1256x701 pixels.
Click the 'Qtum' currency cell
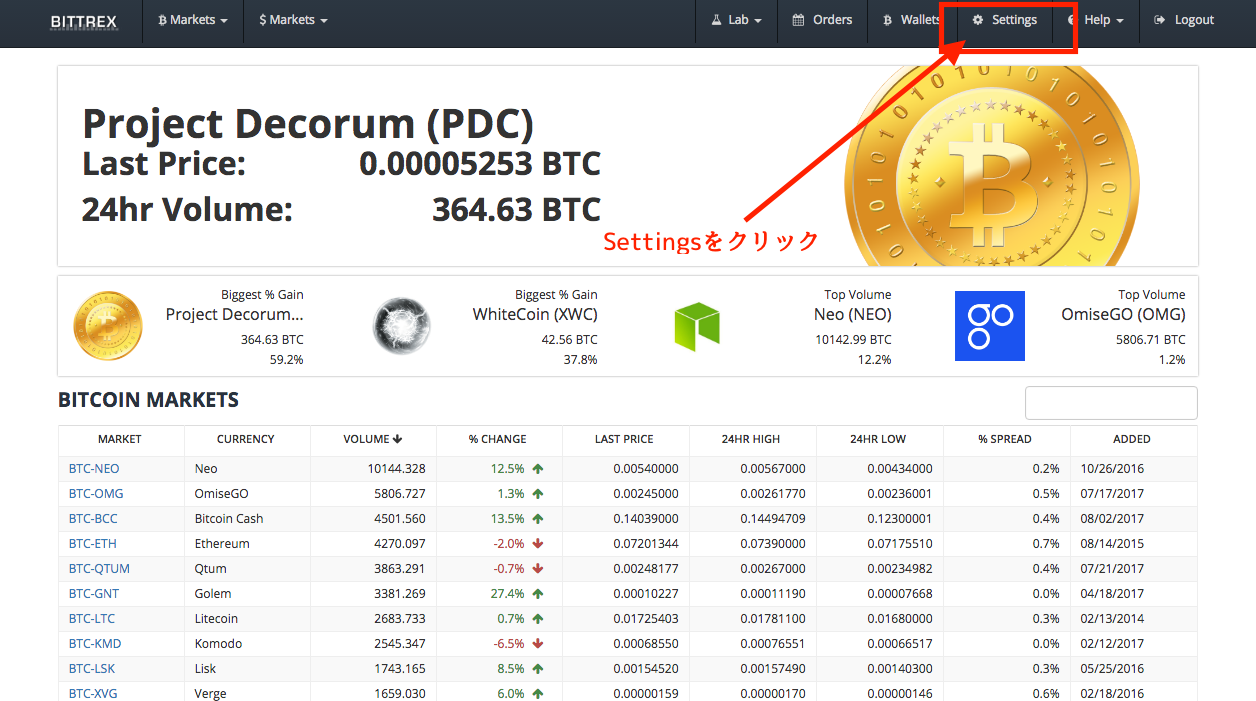point(211,568)
